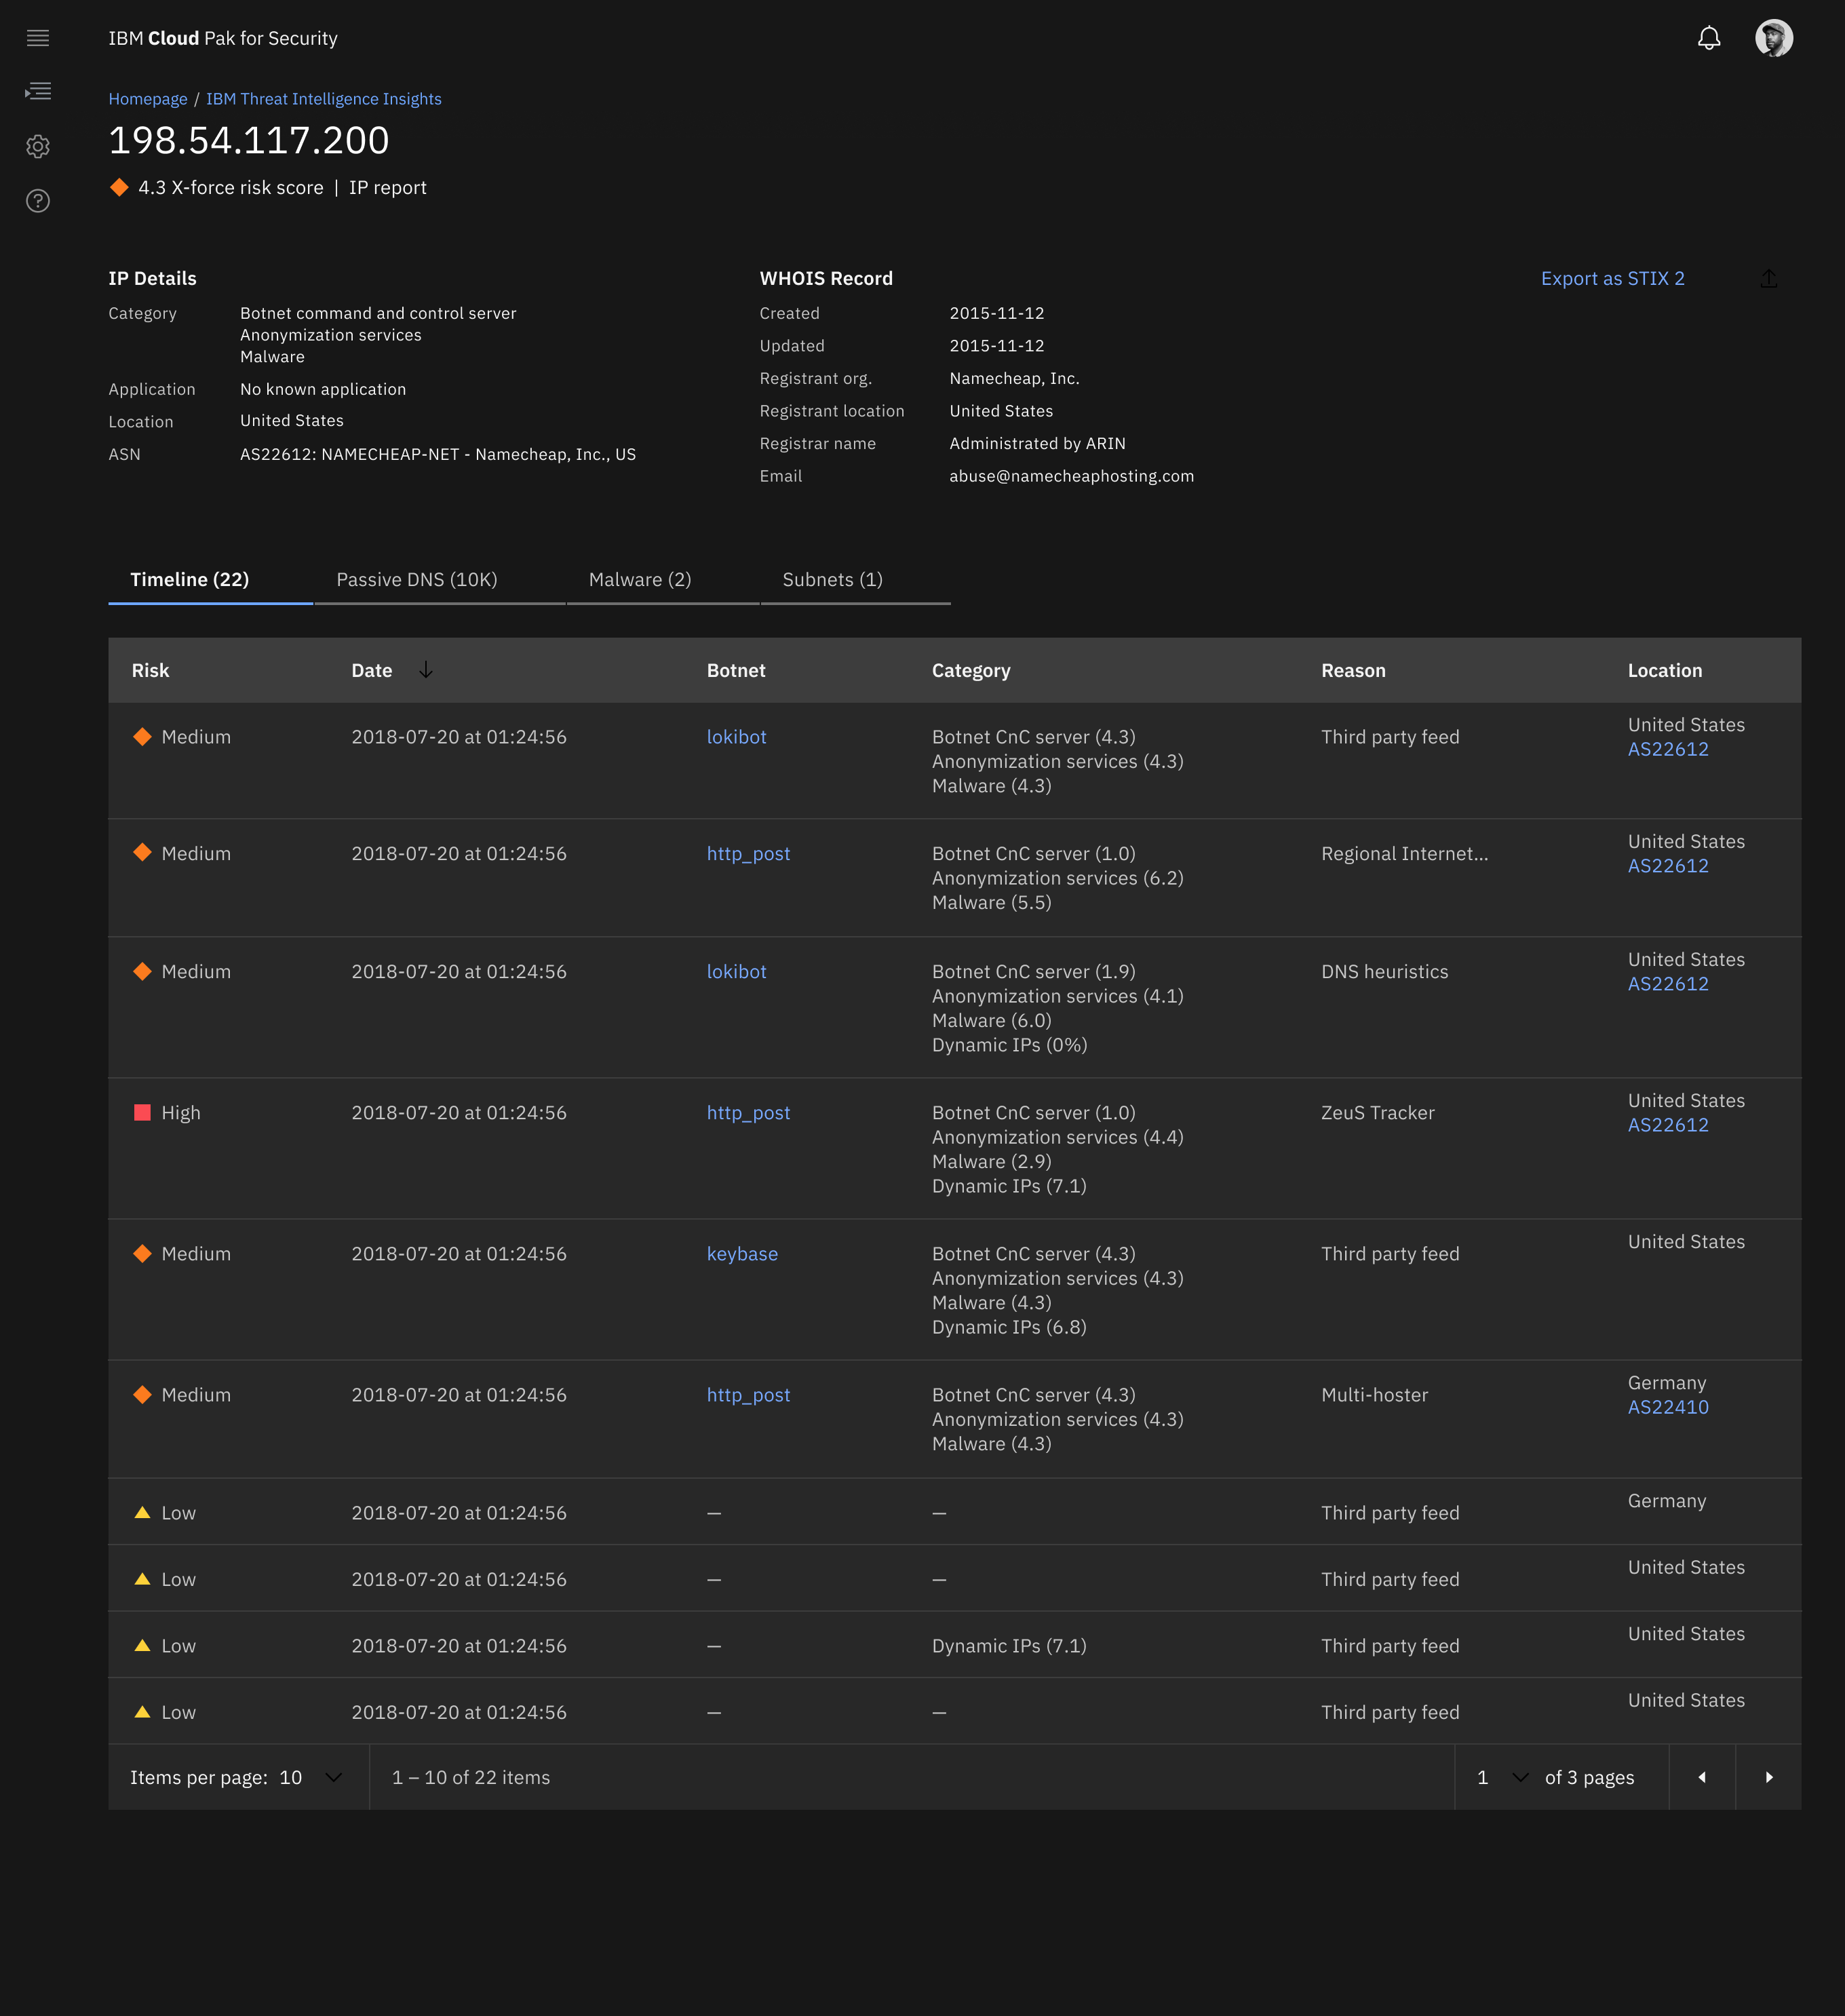Click the 198.54.117.200 IP heading
Image resolution: width=1845 pixels, height=2016 pixels.
point(249,140)
